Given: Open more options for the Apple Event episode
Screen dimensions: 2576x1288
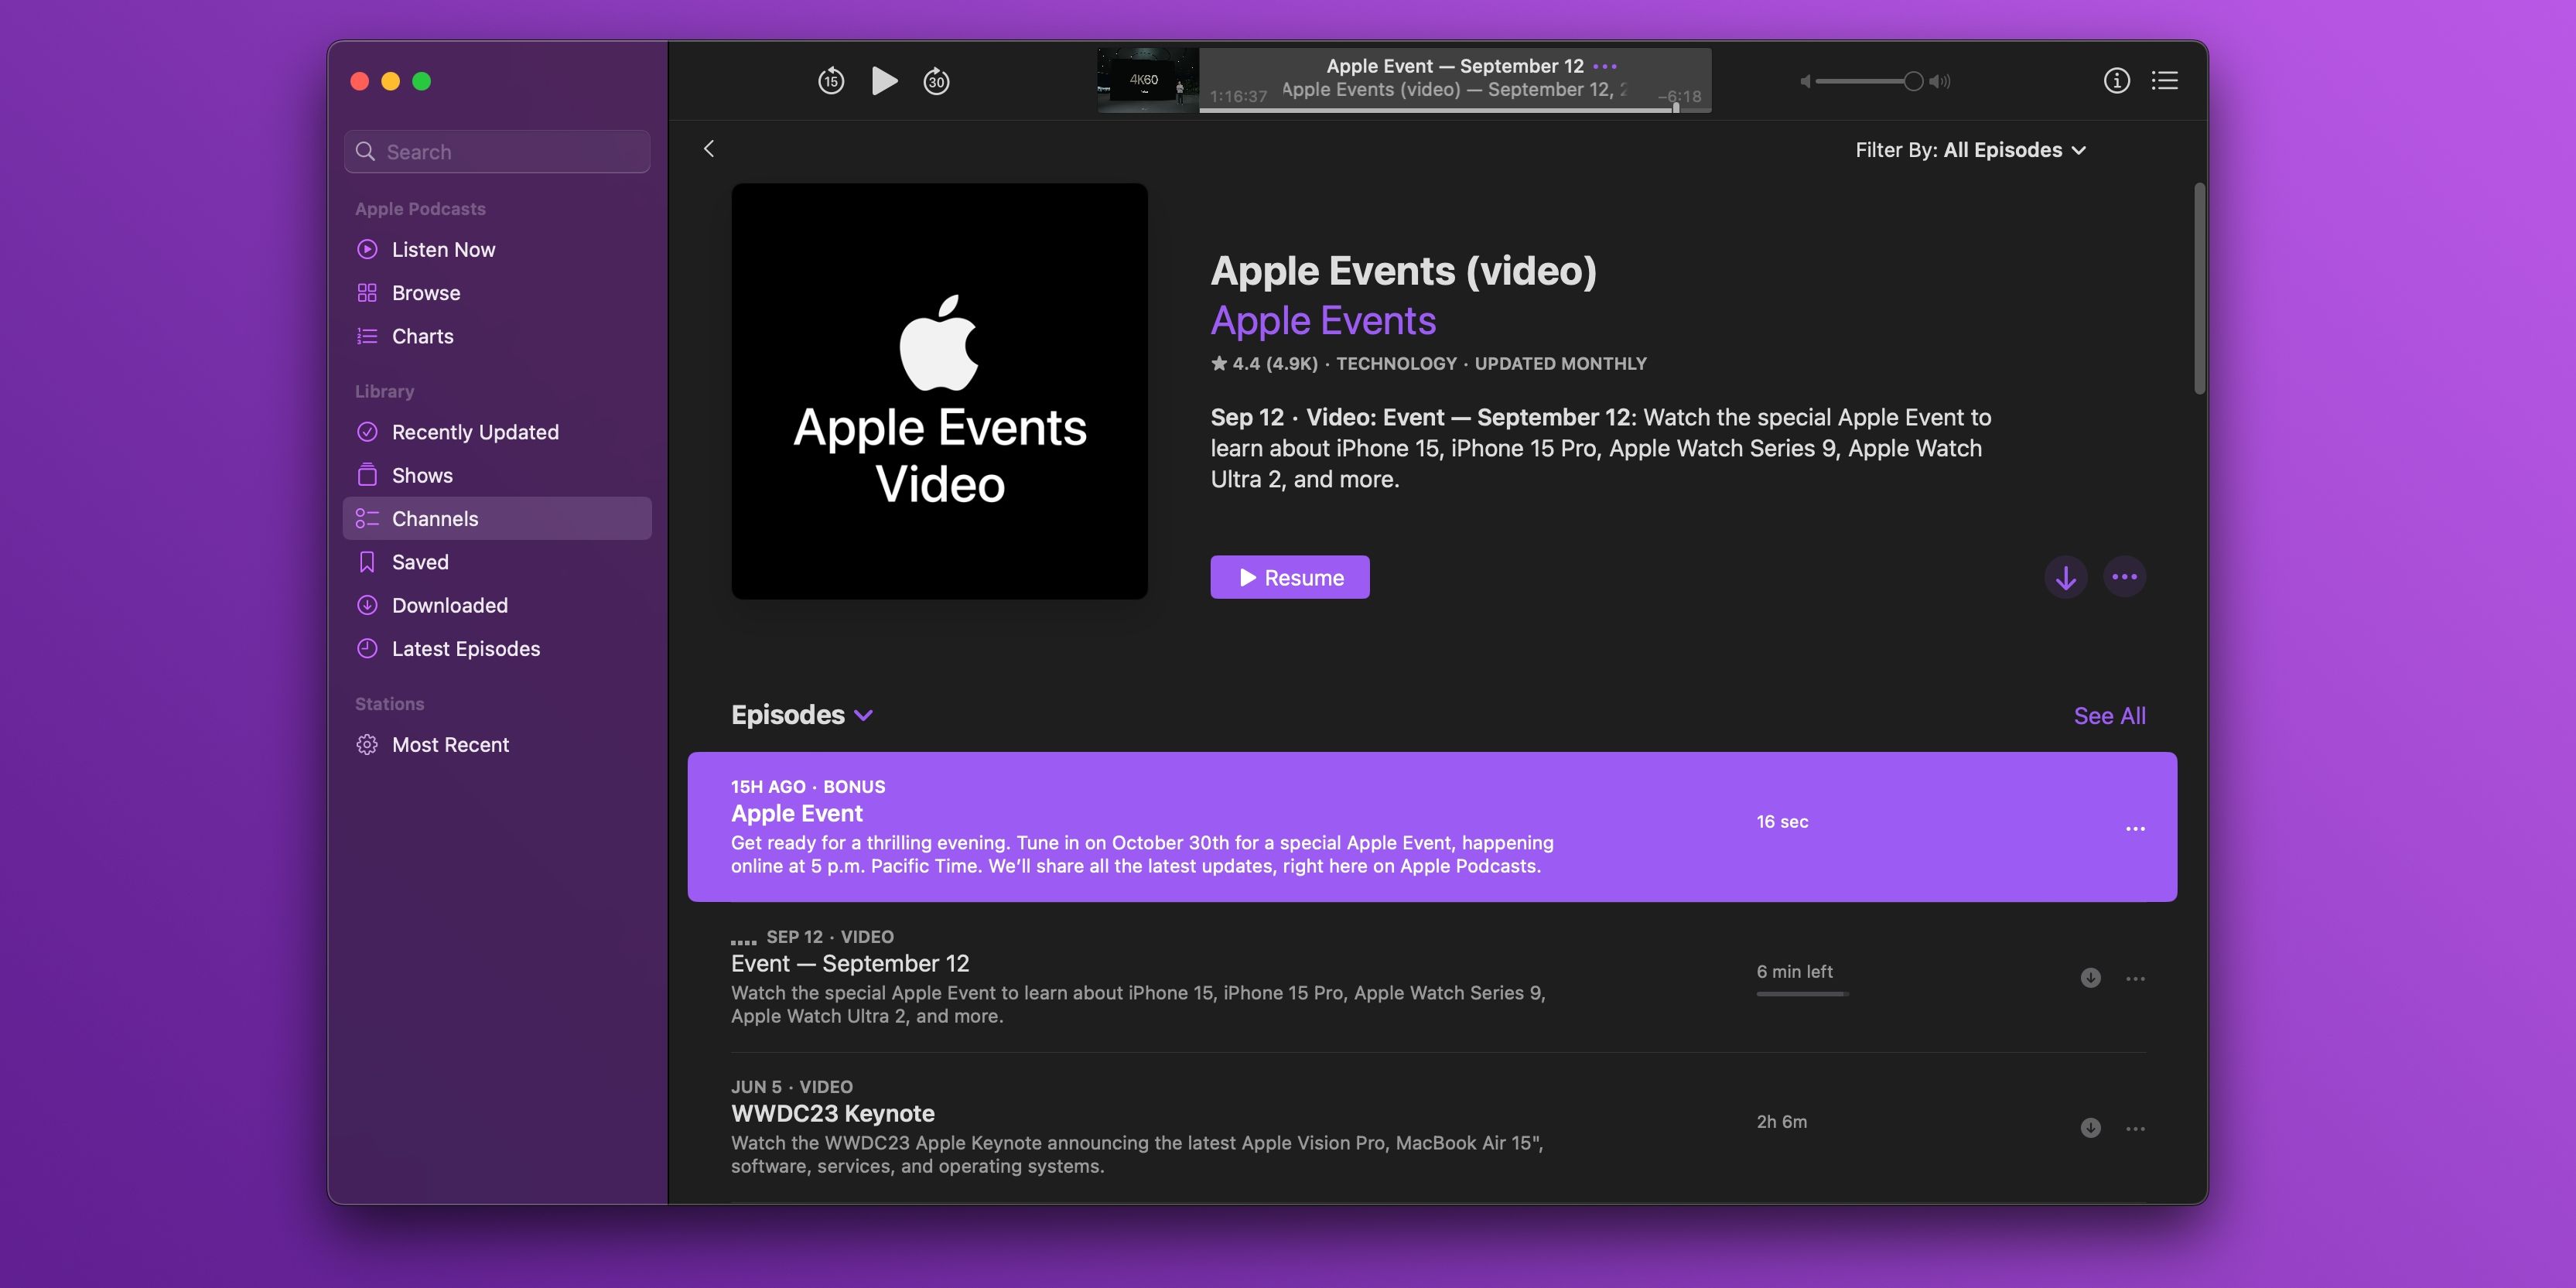Looking at the screenshot, I should tap(2136, 828).
